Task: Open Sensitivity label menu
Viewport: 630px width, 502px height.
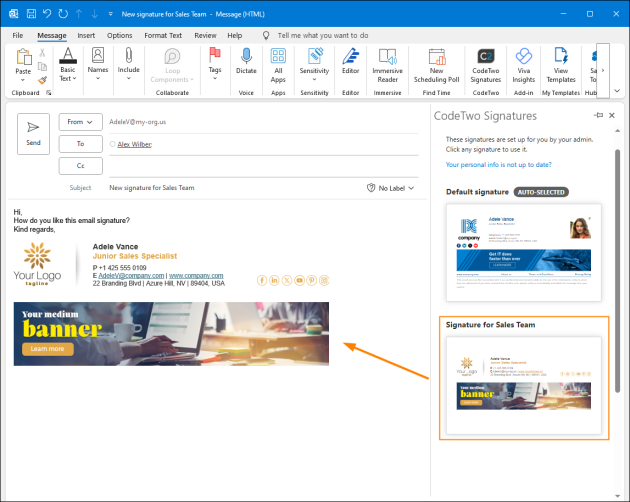Action: click(314, 64)
